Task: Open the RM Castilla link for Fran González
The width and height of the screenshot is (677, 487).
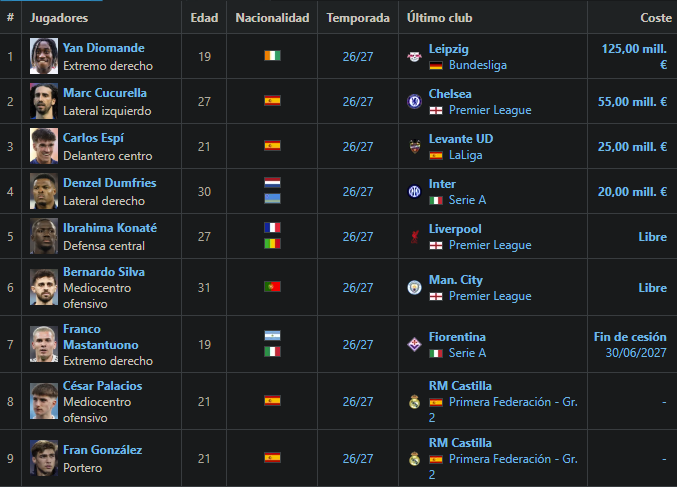Action: tap(460, 443)
